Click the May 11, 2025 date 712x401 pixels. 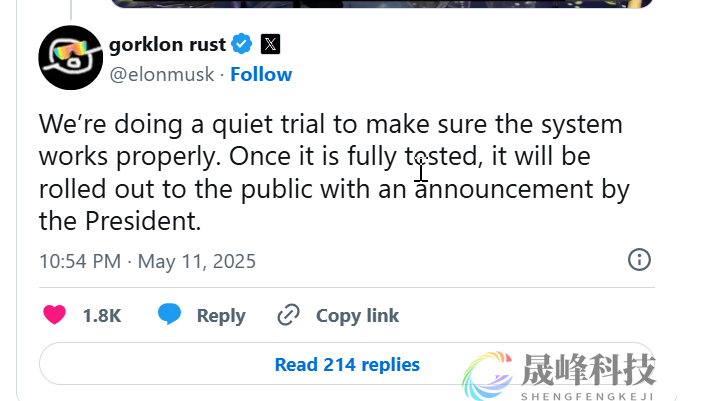pos(196,262)
